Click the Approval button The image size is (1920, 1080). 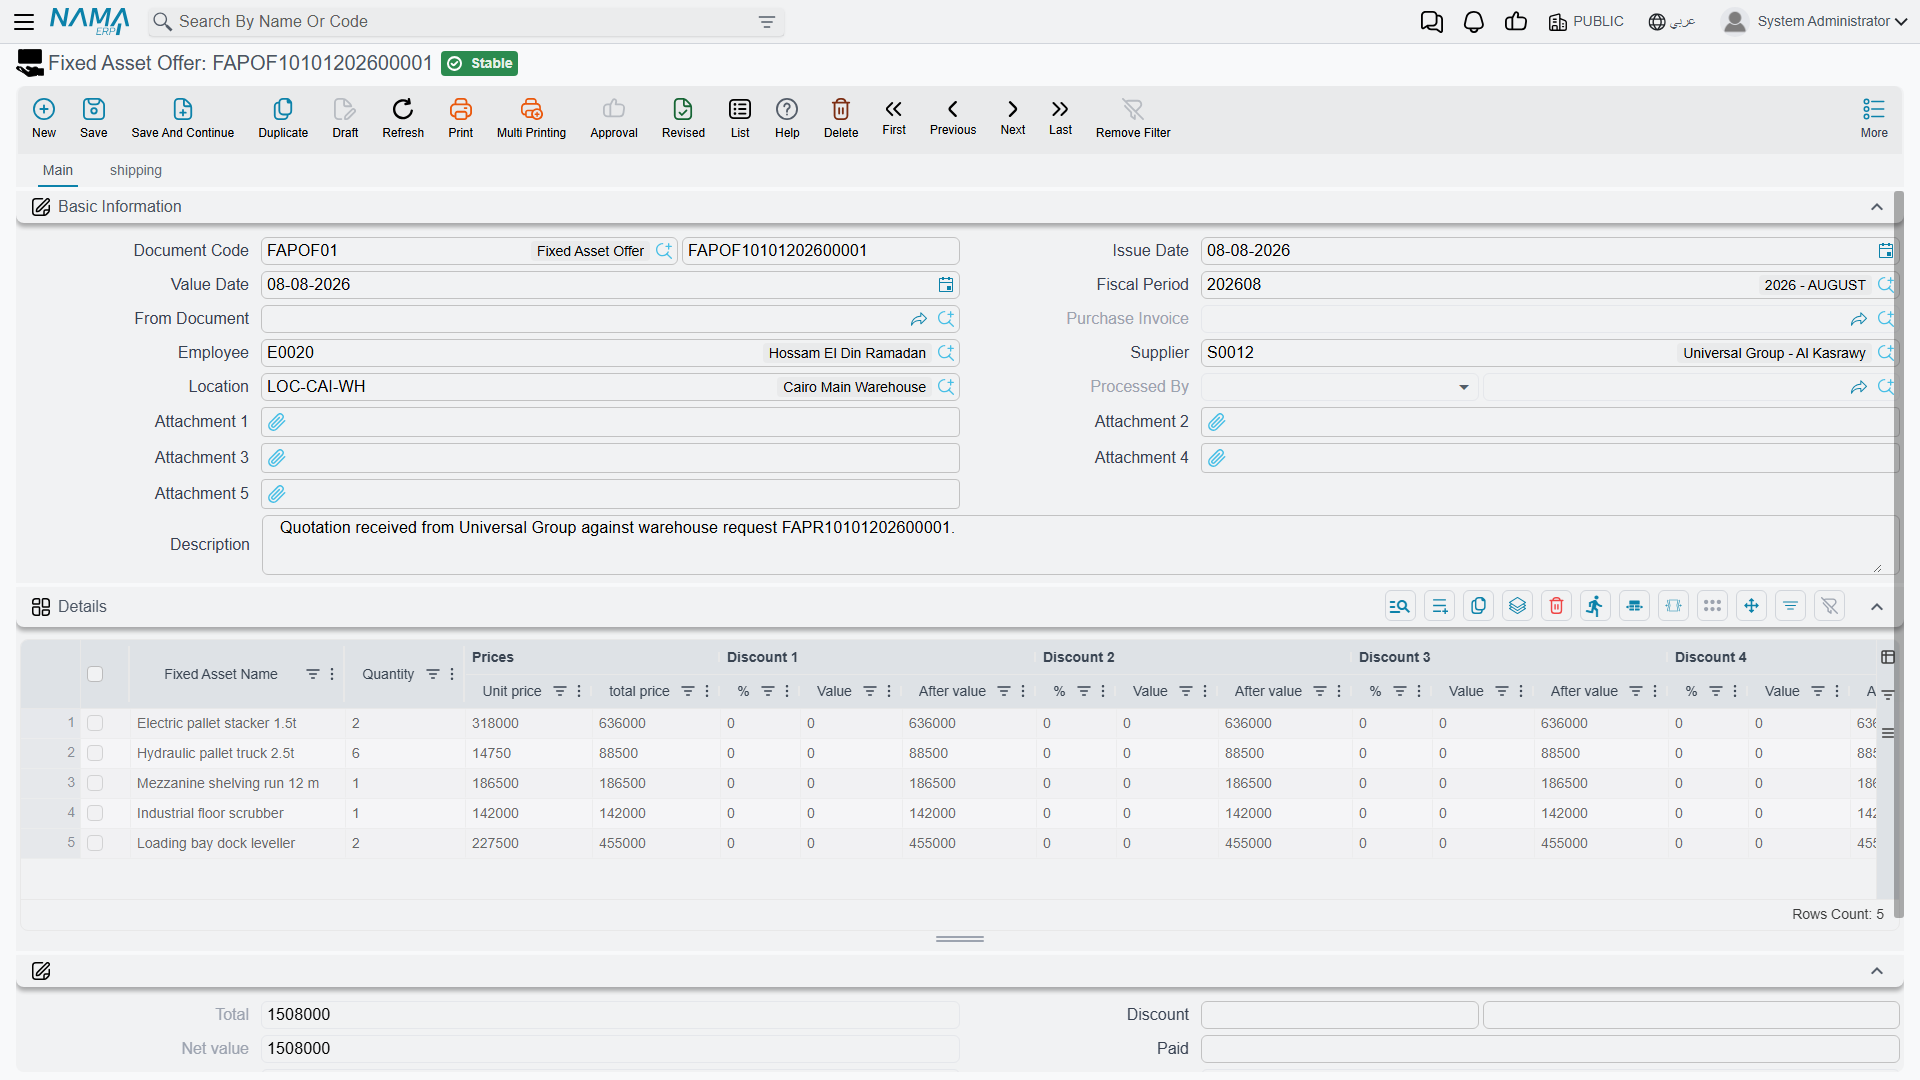[x=614, y=117]
